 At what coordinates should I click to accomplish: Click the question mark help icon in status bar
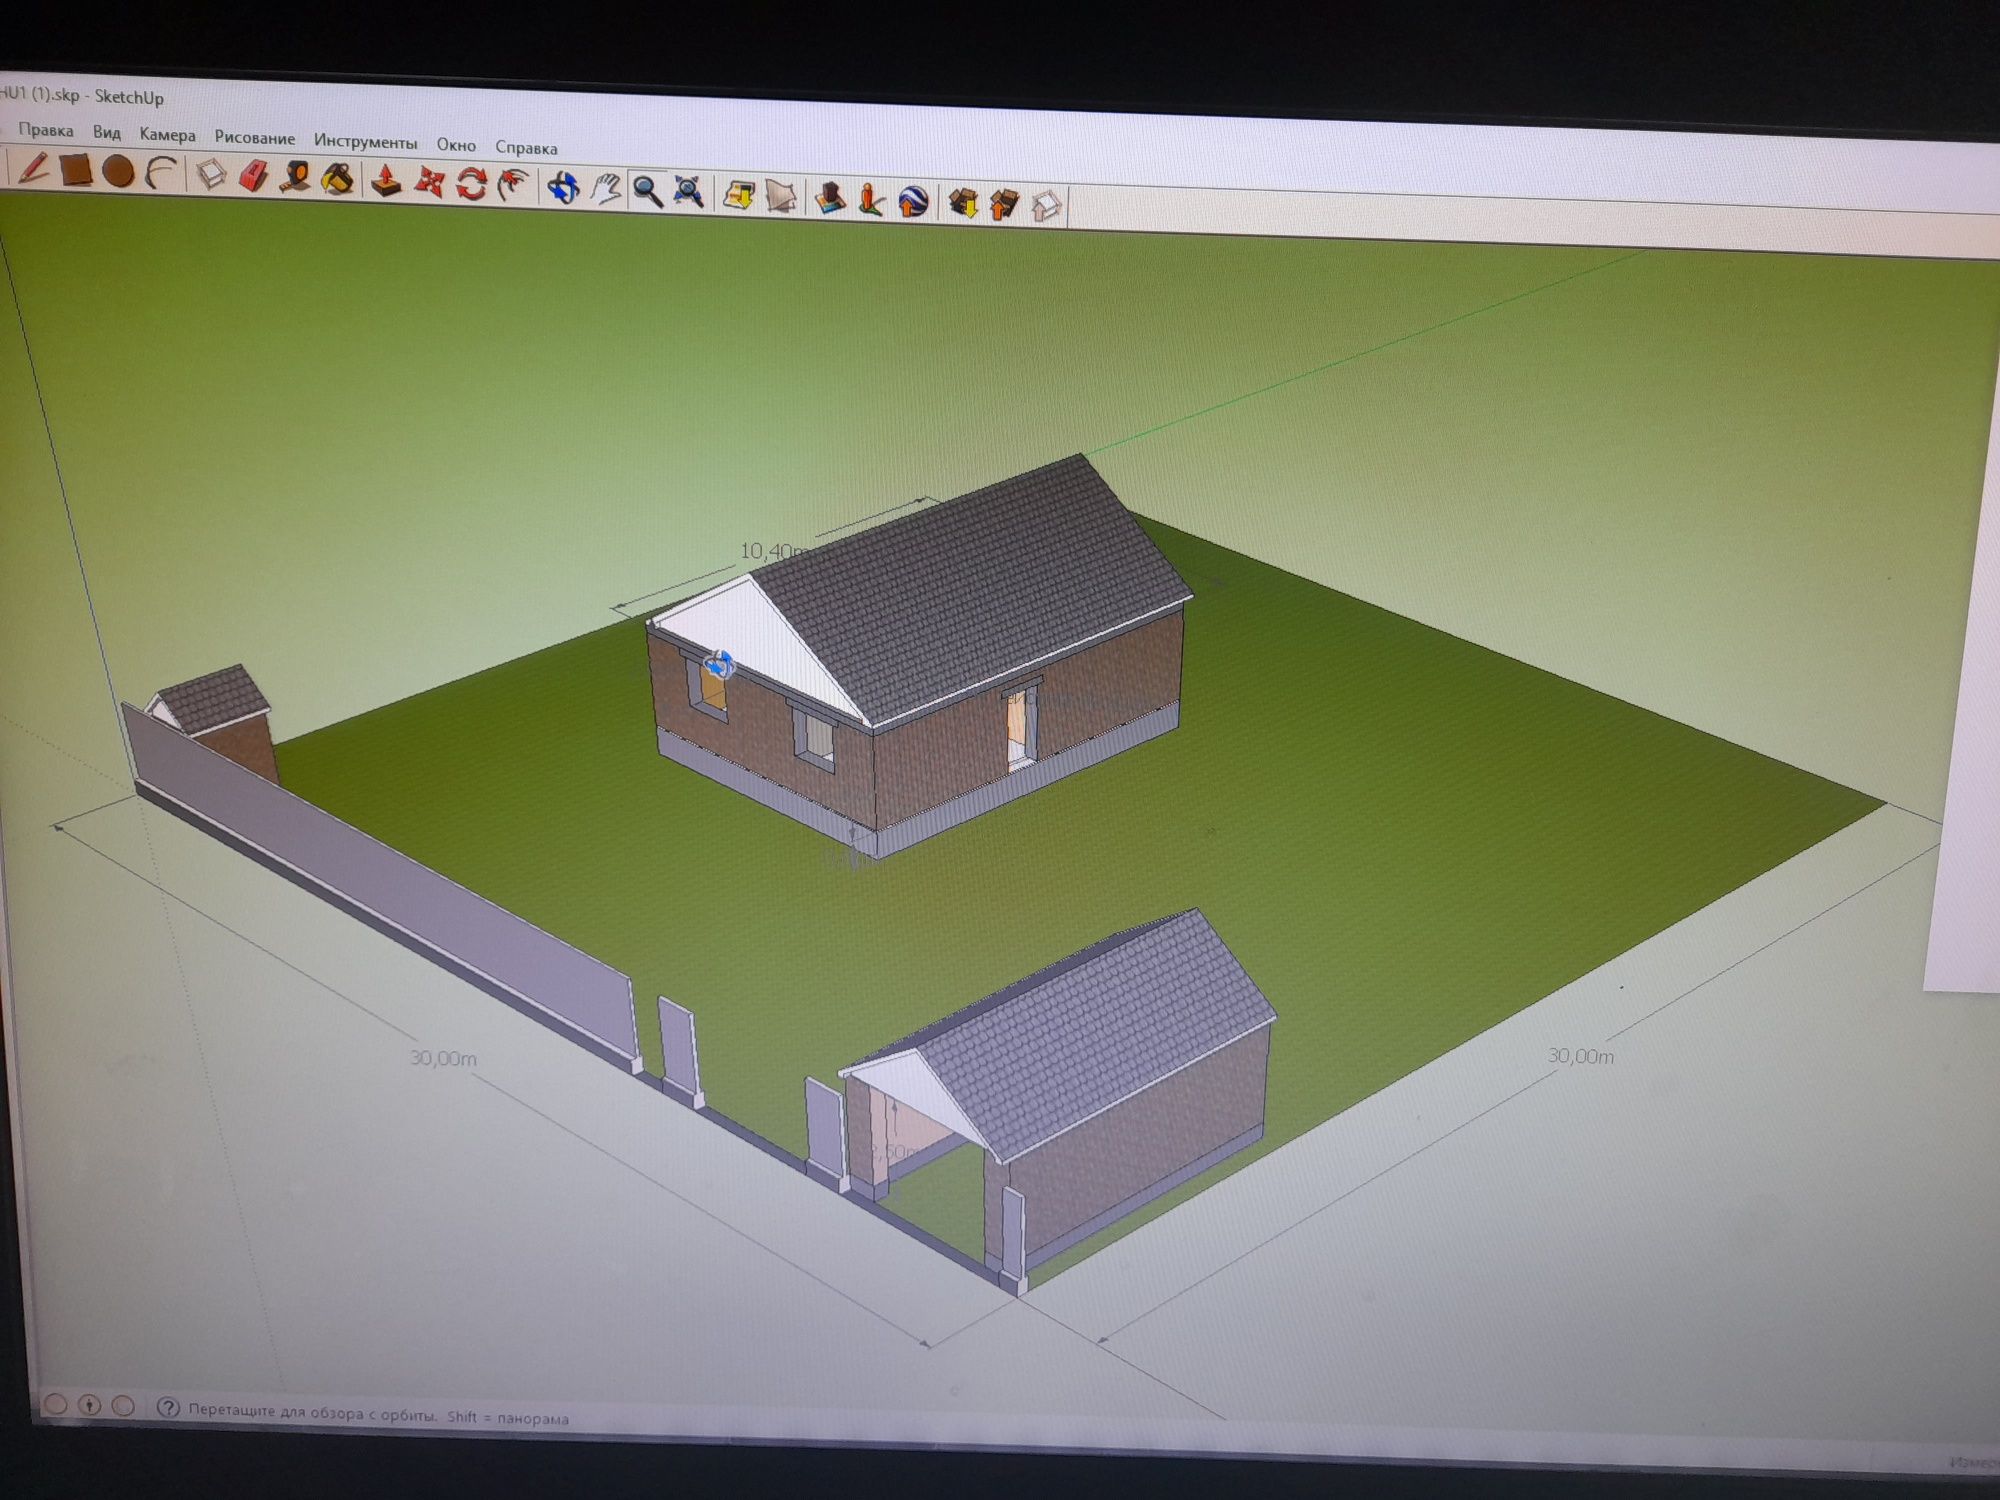click(168, 1408)
